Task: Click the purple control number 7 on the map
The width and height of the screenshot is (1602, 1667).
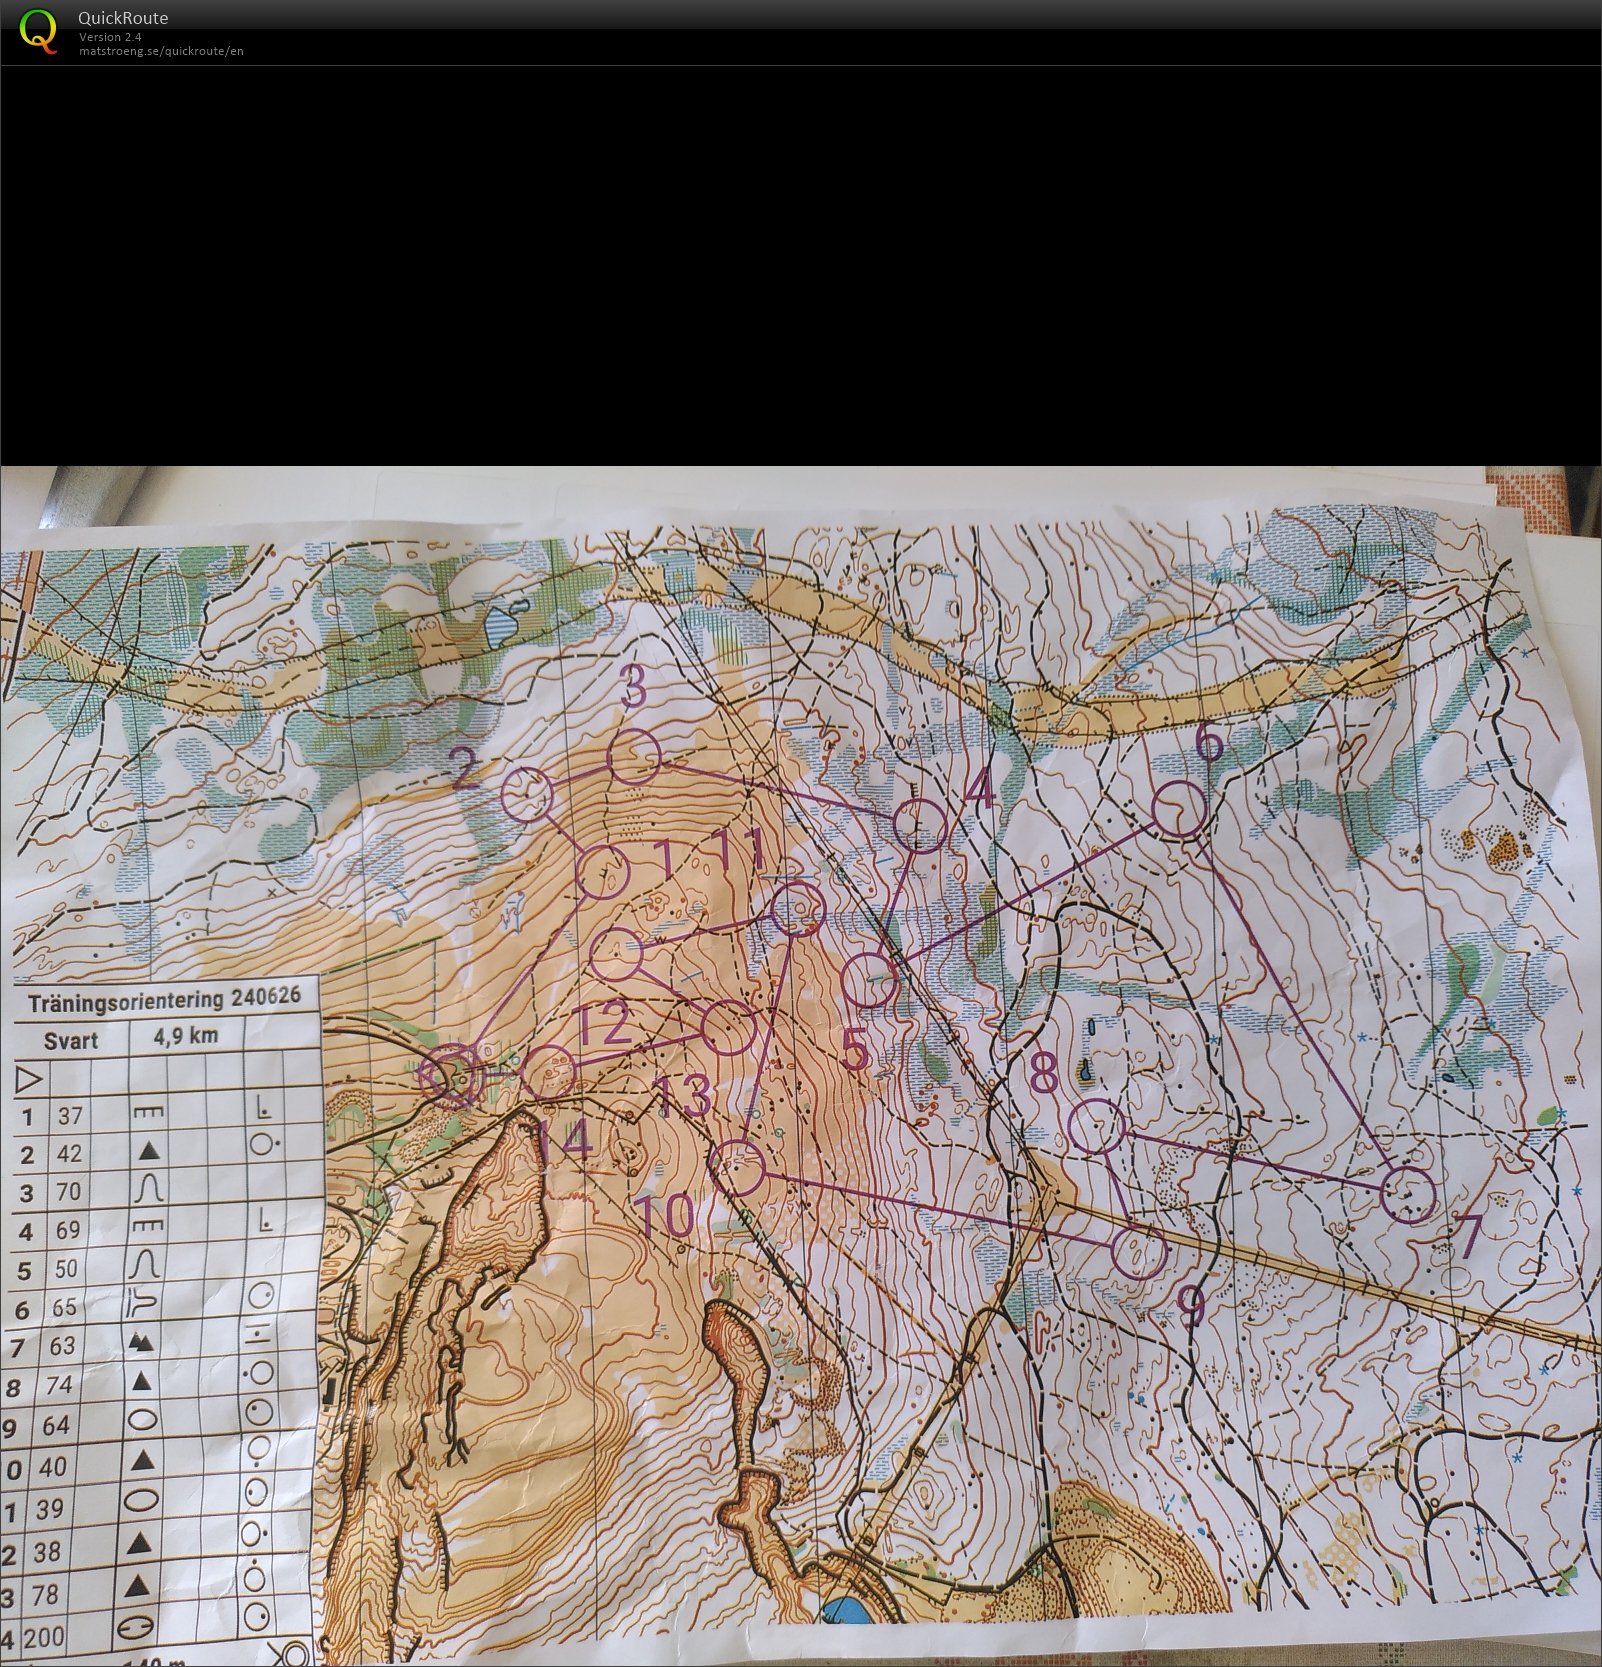Action: pos(1468,1238)
